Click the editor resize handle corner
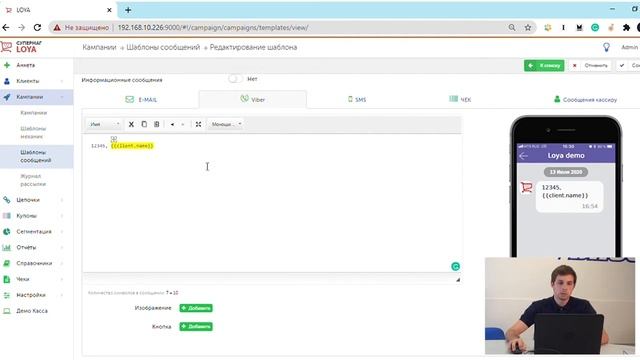The width and height of the screenshot is (640, 360). click(458, 280)
